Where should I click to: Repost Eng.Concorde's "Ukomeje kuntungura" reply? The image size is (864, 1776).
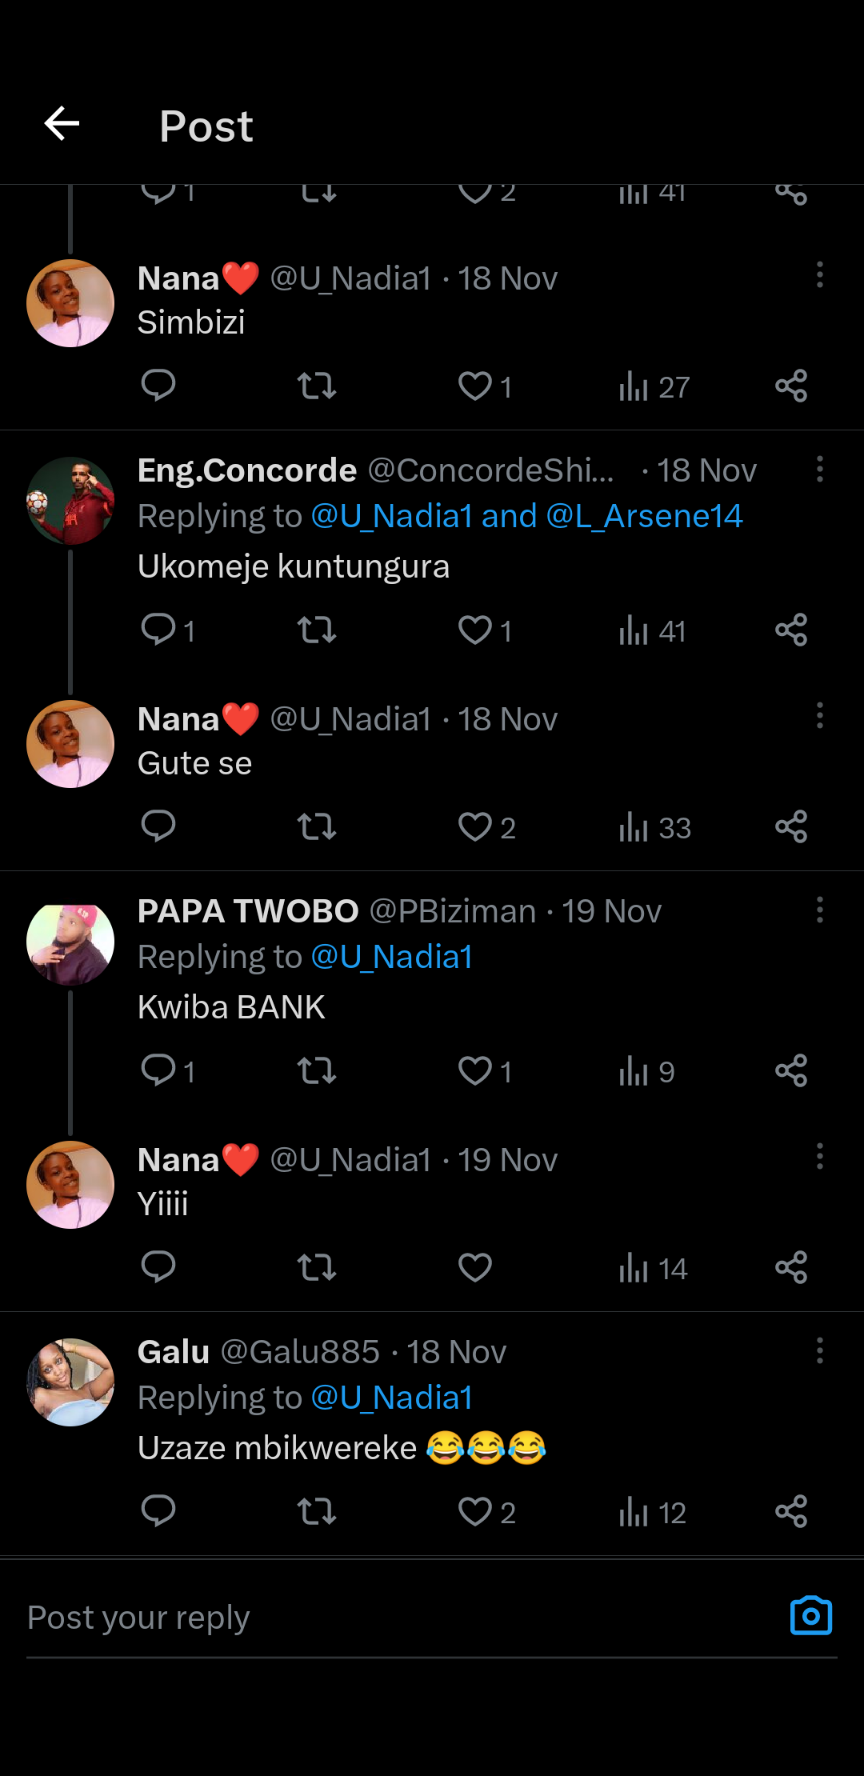tap(317, 630)
